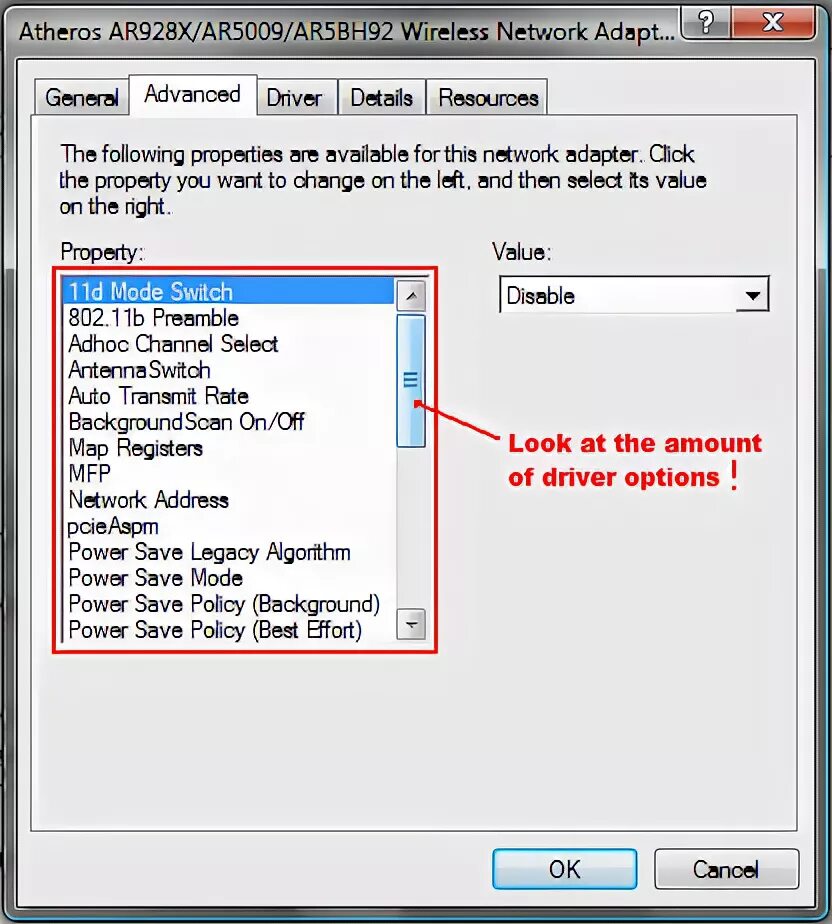Close the adapter properties dialog
The height and width of the screenshot is (924, 832).
(773, 22)
